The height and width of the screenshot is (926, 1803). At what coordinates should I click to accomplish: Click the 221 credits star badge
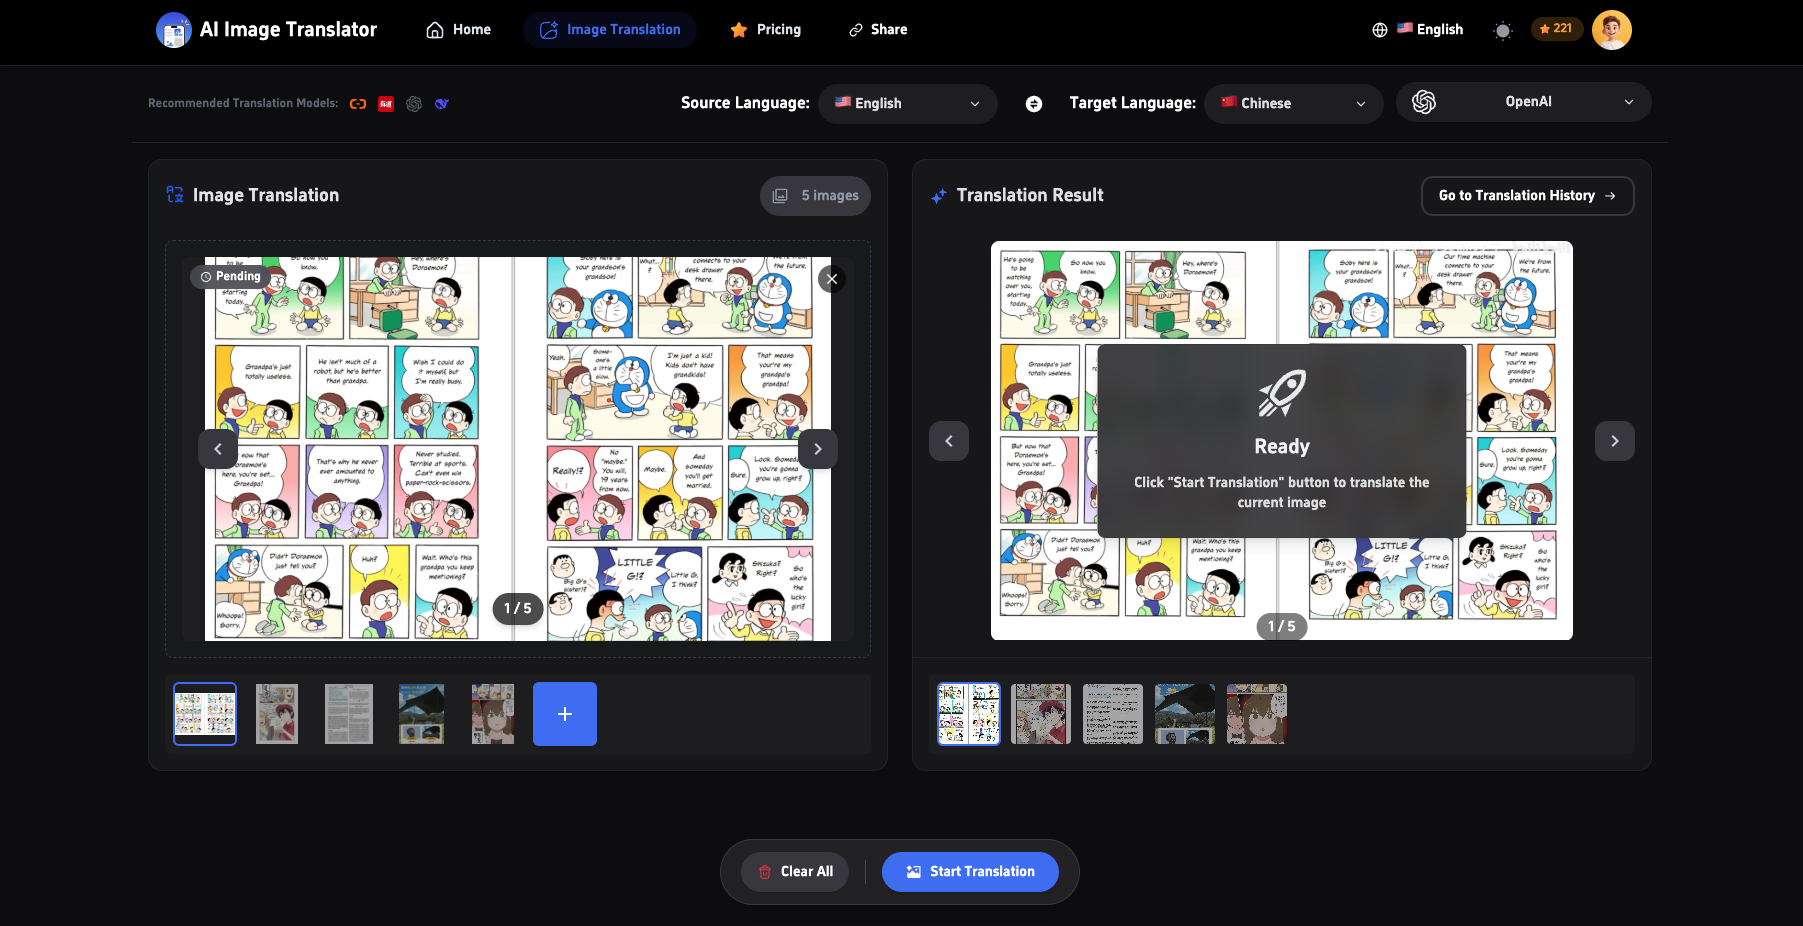pos(1556,29)
